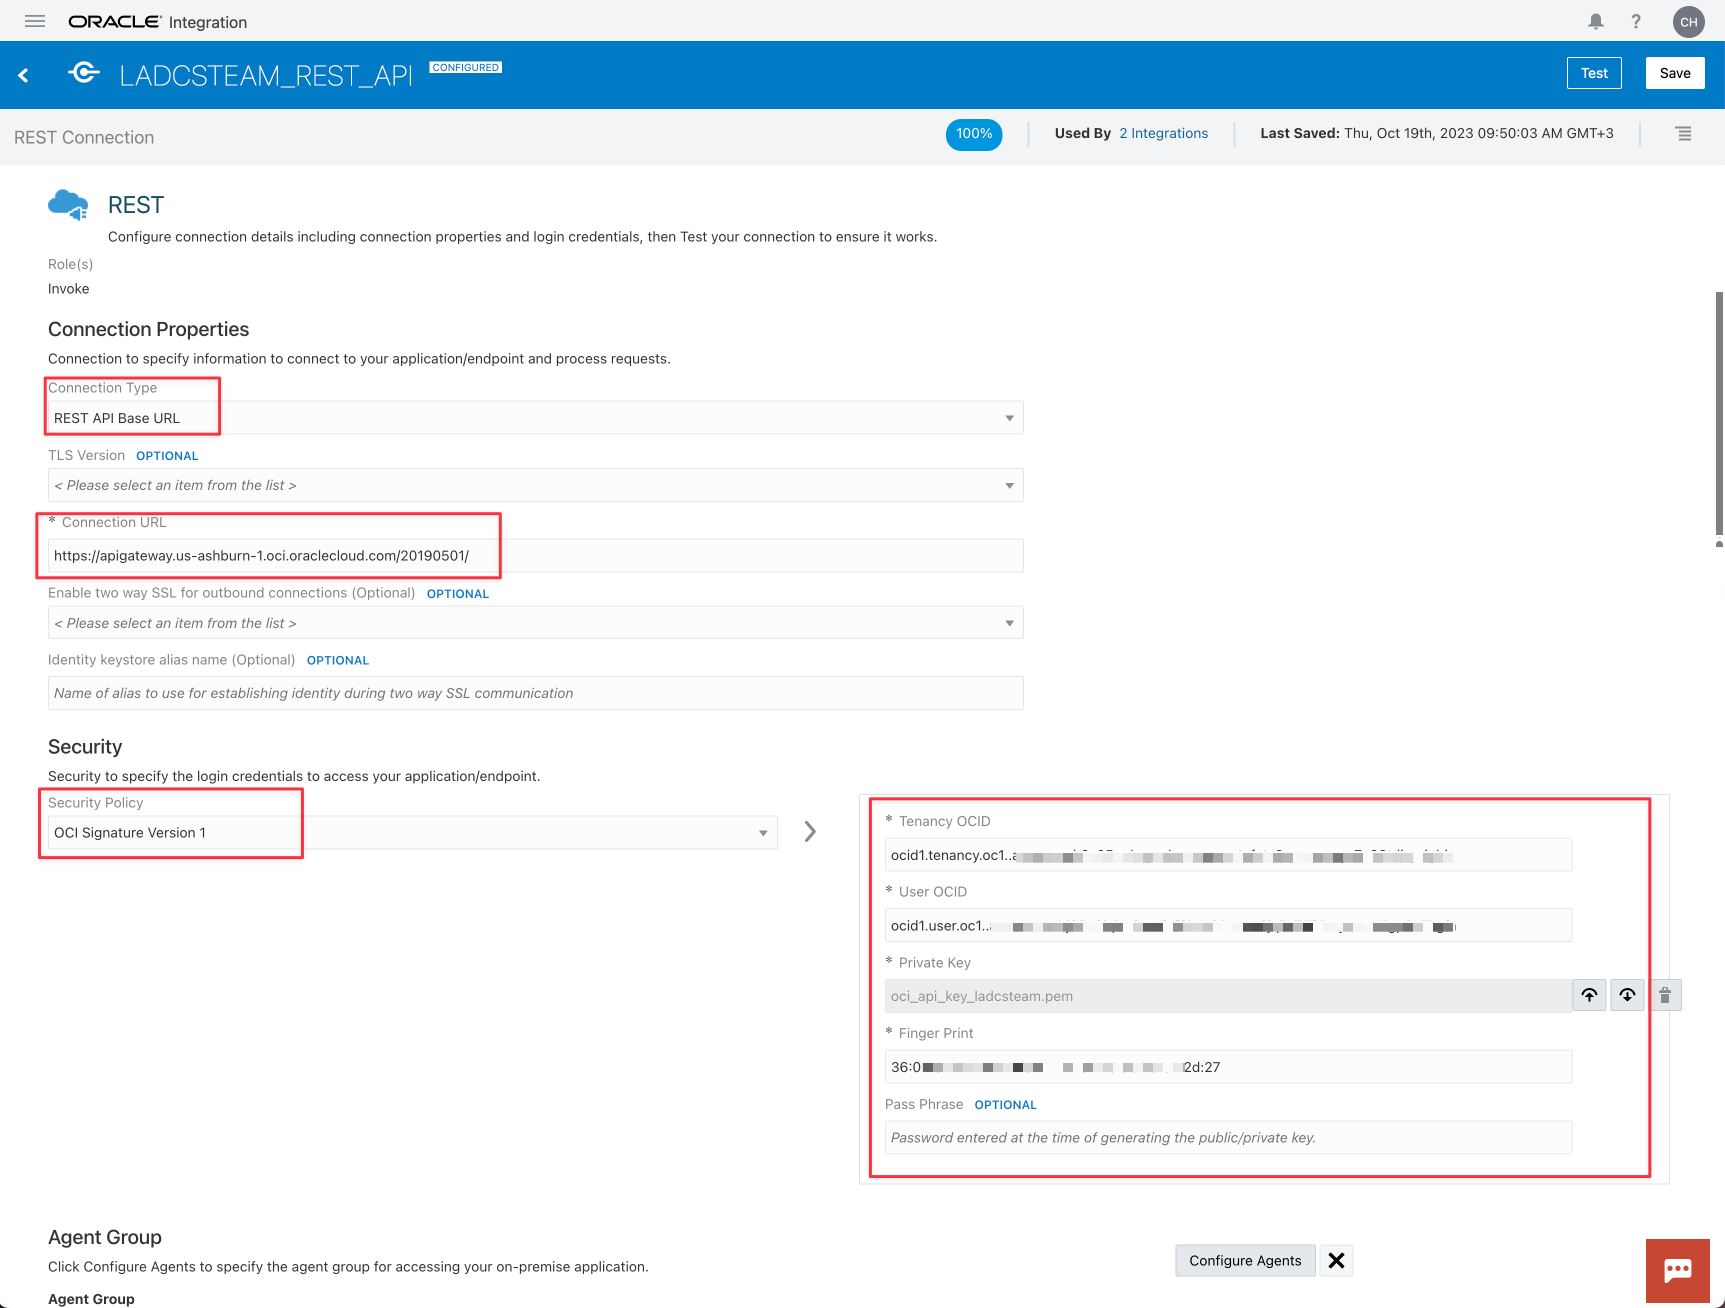Viewport: 1725px width, 1308px height.
Task: Click the REST adapter cloud icon
Action: 67,203
